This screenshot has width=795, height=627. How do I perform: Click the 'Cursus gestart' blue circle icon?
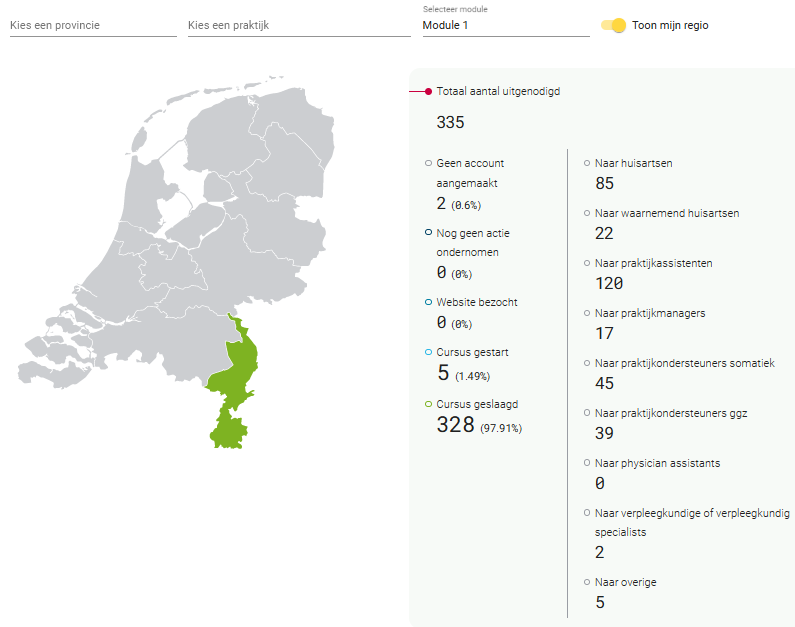pos(428,352)
